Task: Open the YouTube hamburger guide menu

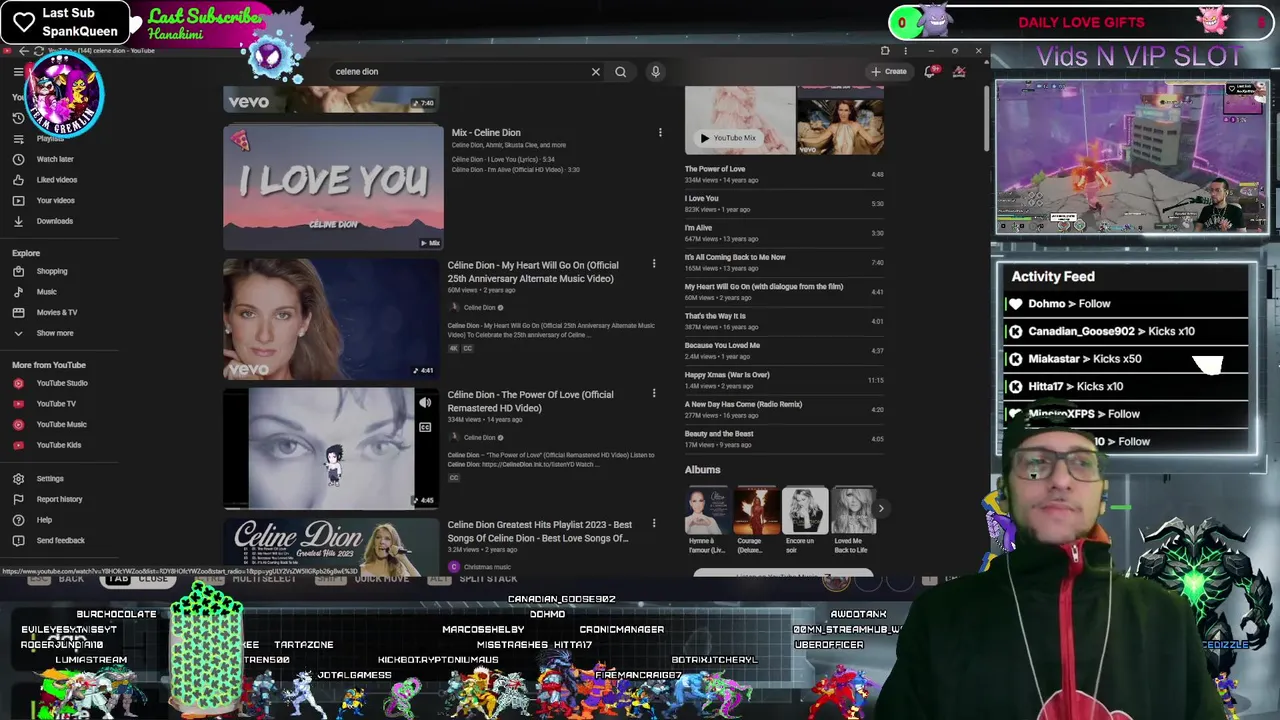Action: pos(18,72)
